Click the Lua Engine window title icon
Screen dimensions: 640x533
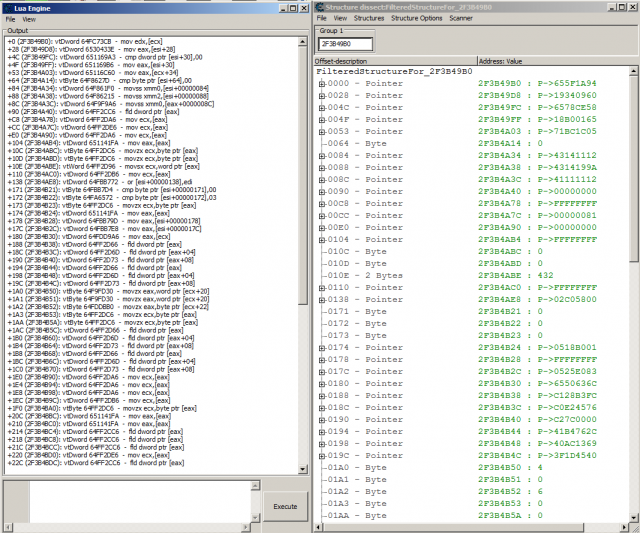pos(7,7)
